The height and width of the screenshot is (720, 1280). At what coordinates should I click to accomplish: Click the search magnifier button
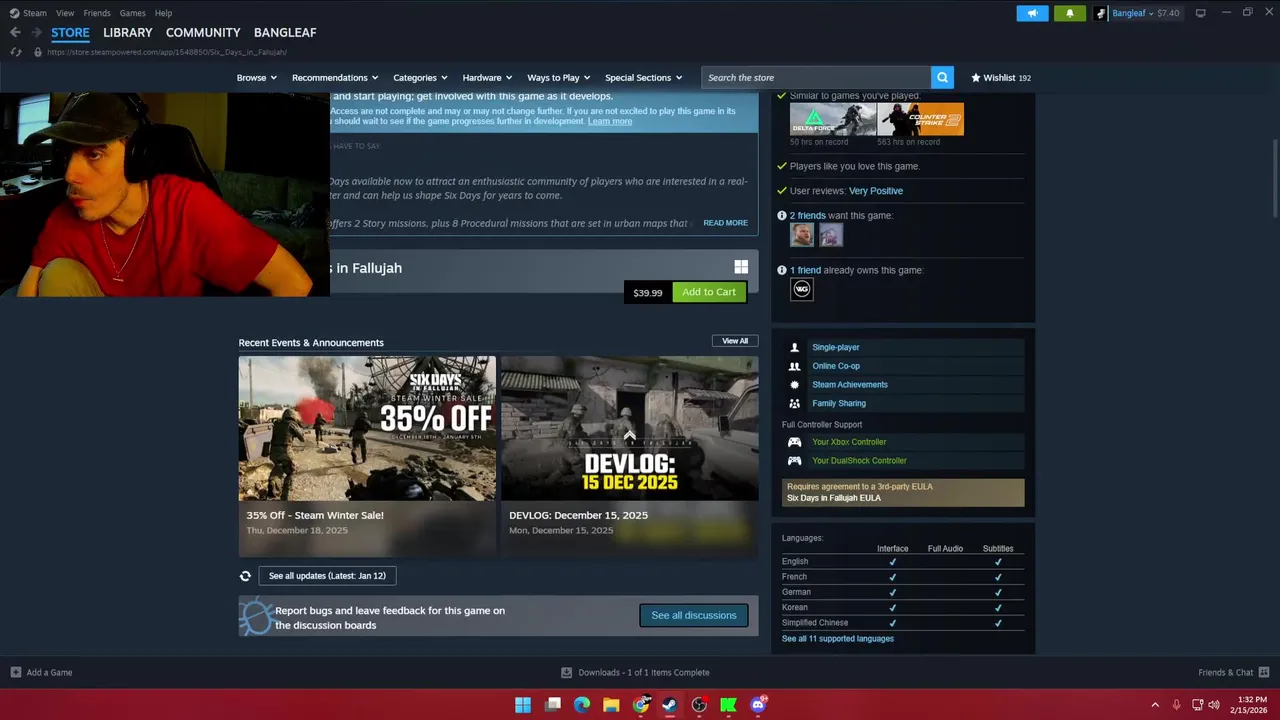pos(942,77)
